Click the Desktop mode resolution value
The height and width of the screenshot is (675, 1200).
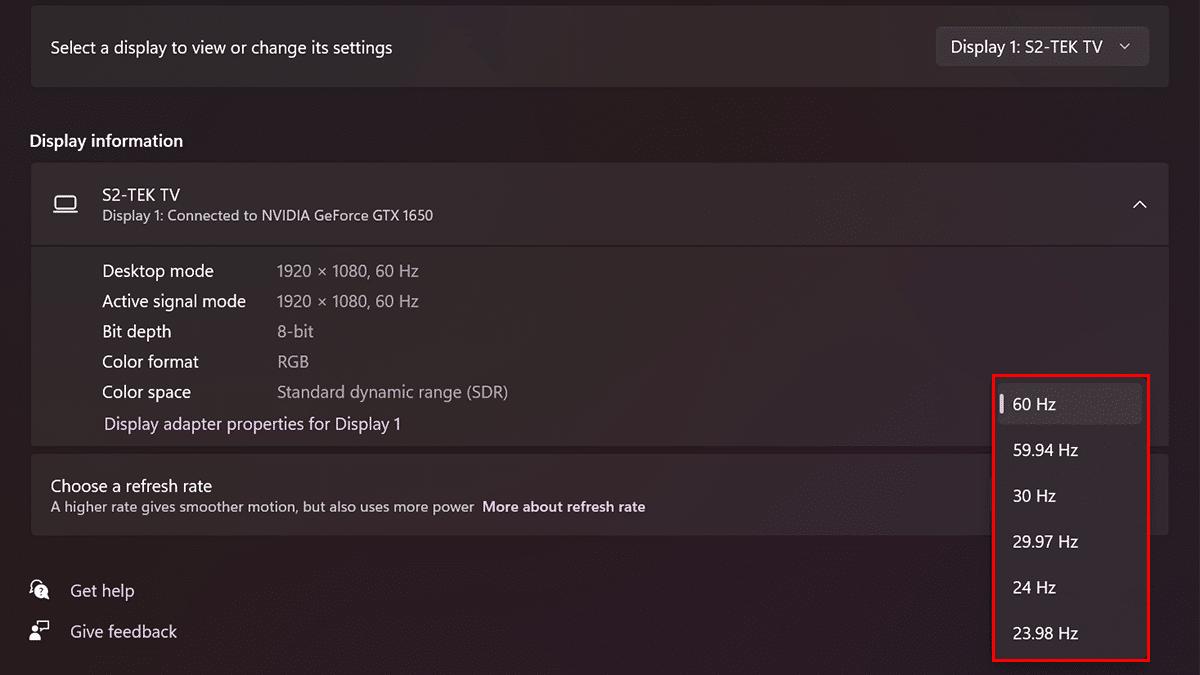coord(347,271)
